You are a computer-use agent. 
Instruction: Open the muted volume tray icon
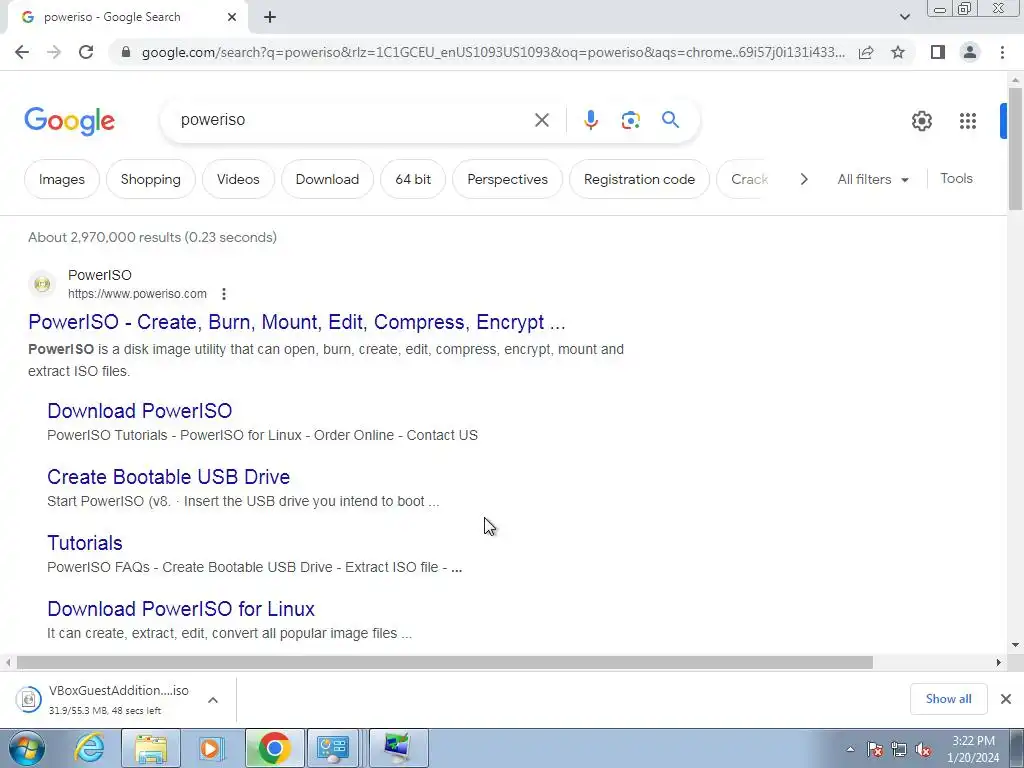coord(923,749)
